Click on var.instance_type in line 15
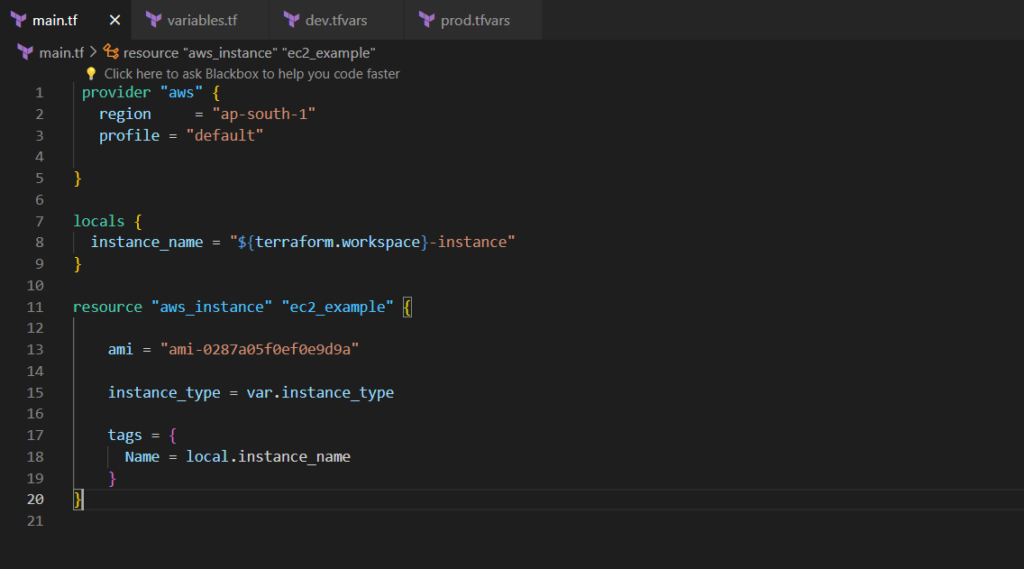The width and height of the screenshot is (1024, 569). coord(320,393)
